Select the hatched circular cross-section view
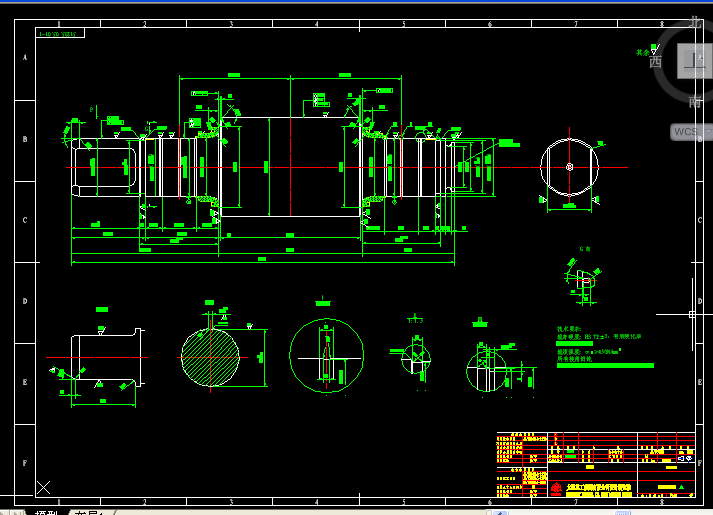Viewport: 713px width, 515px height. 210,357
